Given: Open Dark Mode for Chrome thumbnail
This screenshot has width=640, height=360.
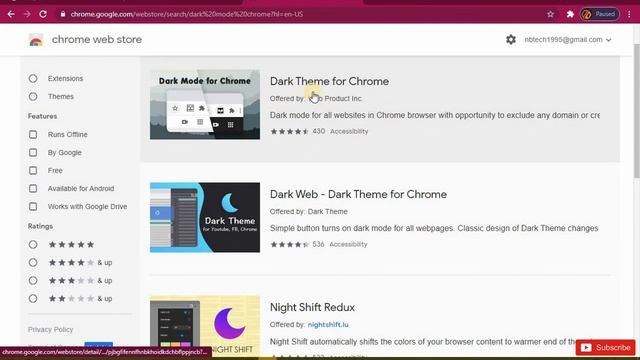Looking at the screenshot, I should [x=205, y=104].
